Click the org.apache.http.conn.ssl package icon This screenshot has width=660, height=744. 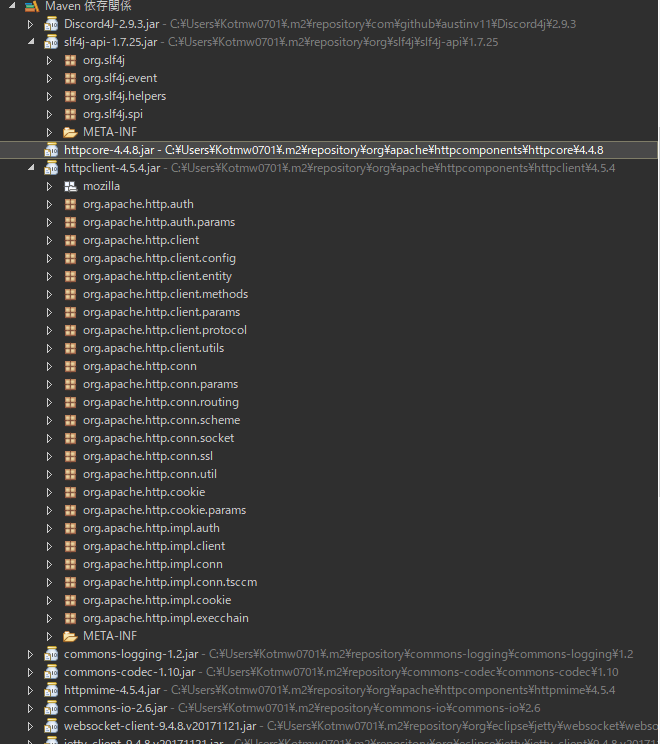[70, 457]
